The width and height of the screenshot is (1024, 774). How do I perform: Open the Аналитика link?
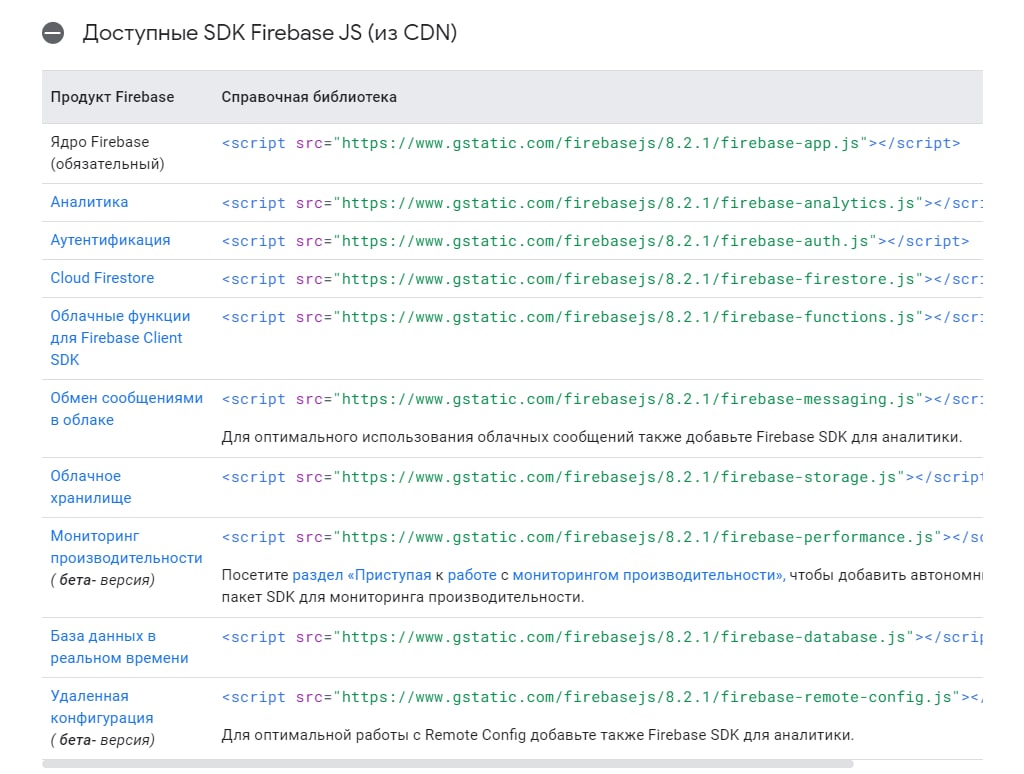89,202
